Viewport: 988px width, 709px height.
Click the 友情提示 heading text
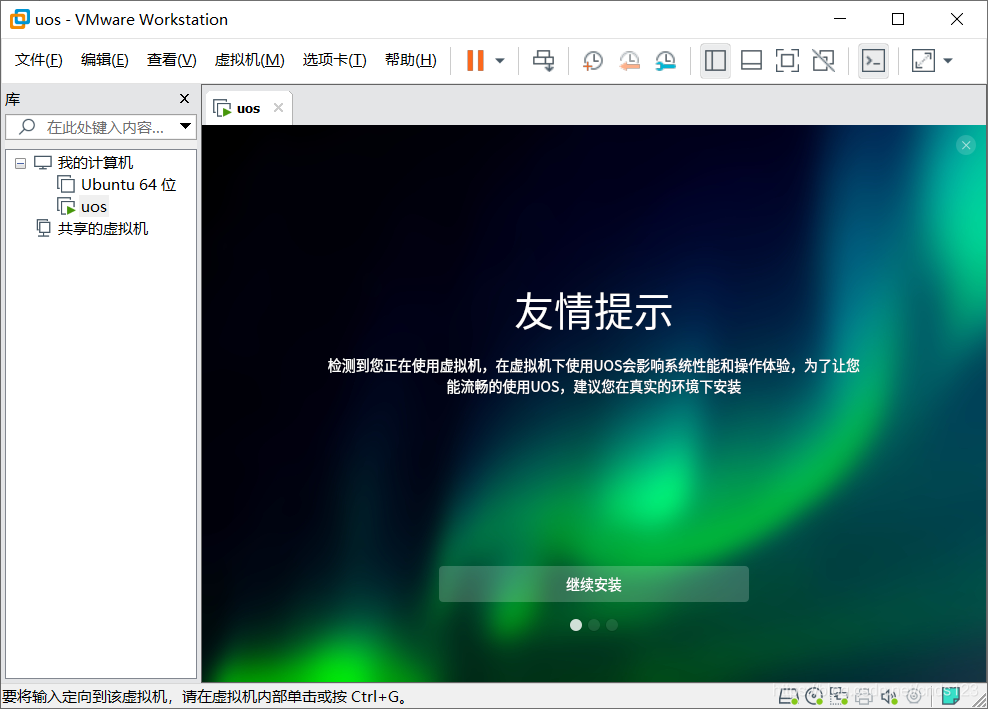(x=594, y=311)
